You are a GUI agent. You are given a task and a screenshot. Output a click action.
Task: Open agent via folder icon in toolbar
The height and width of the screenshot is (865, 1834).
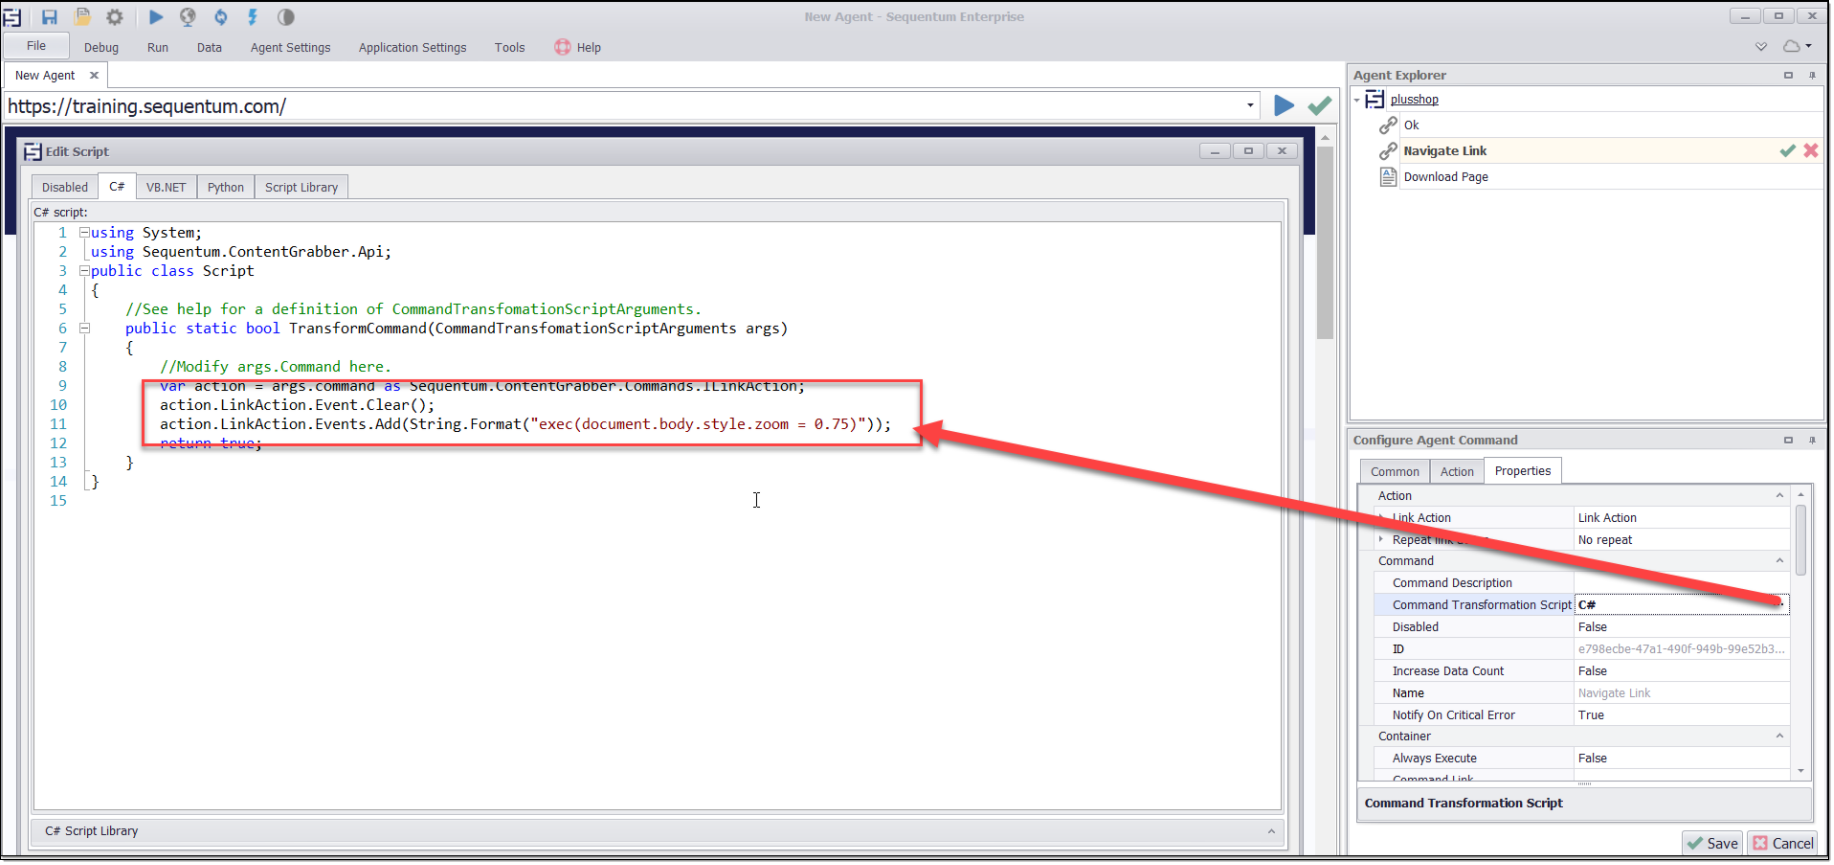click(x=82, y=17)
